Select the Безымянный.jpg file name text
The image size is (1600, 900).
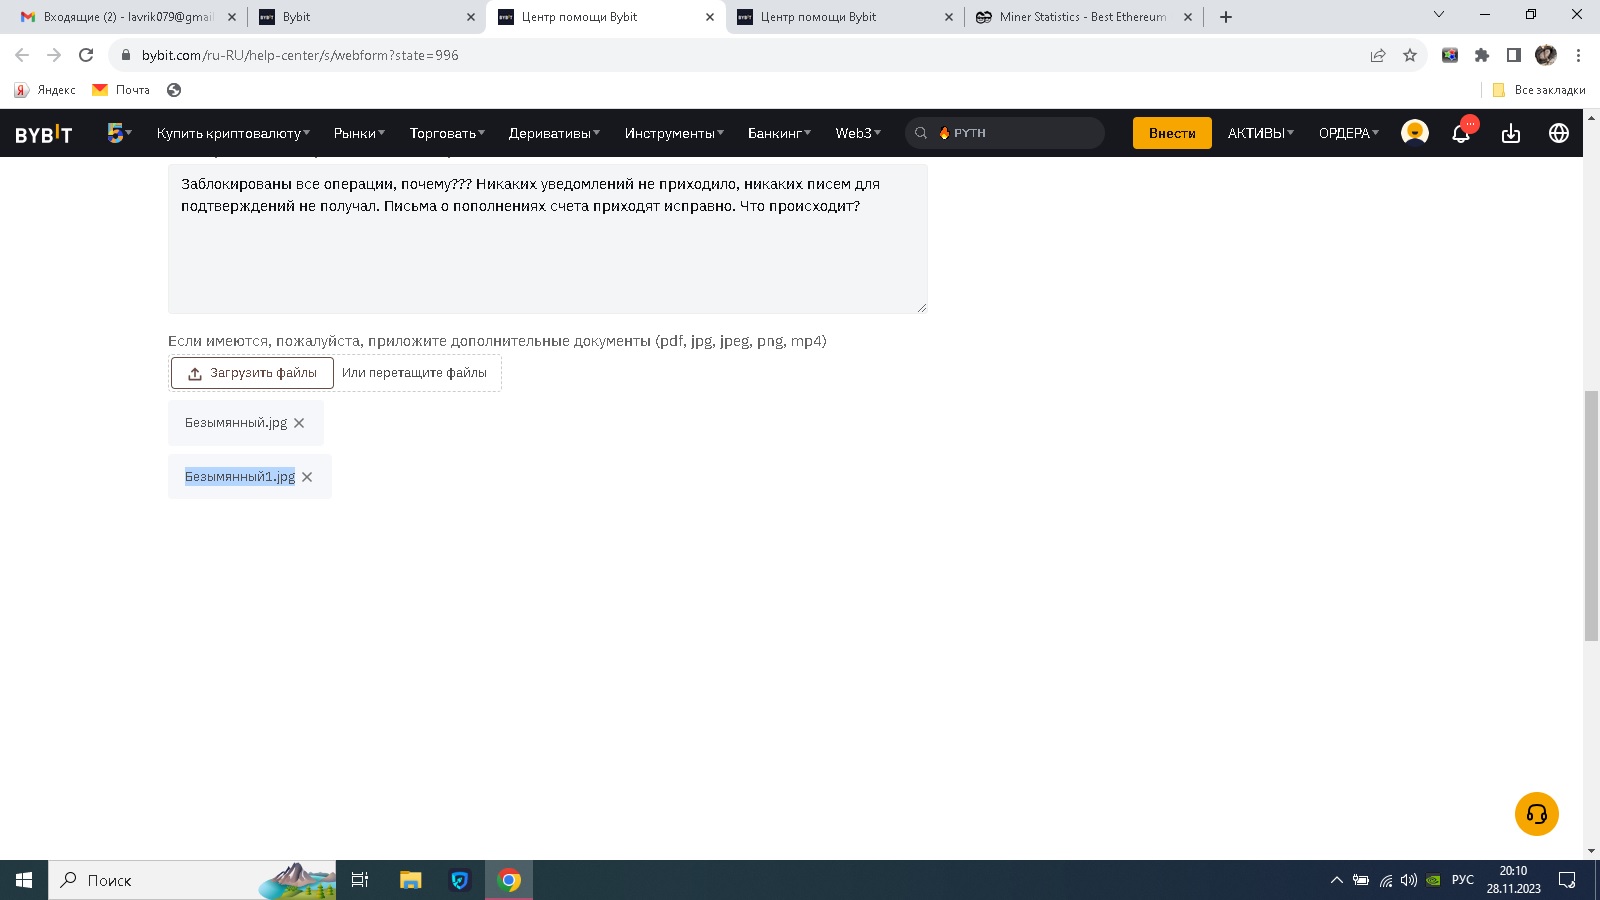(x=236, y=423)
